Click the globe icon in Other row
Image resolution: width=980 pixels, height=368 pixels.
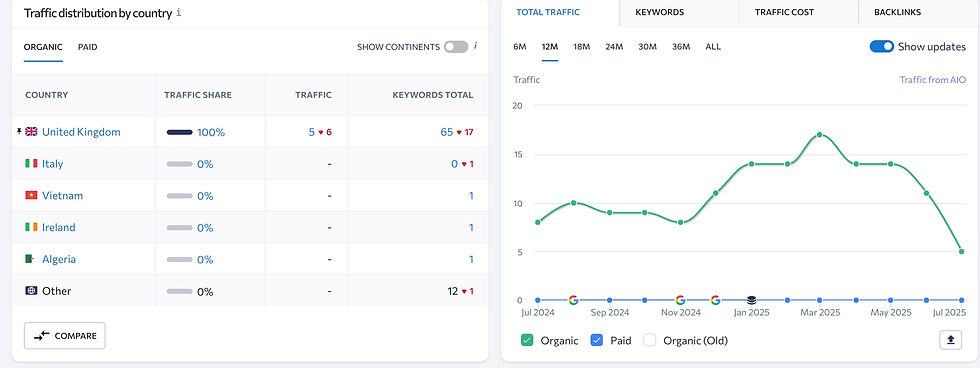tap(31, 291)
